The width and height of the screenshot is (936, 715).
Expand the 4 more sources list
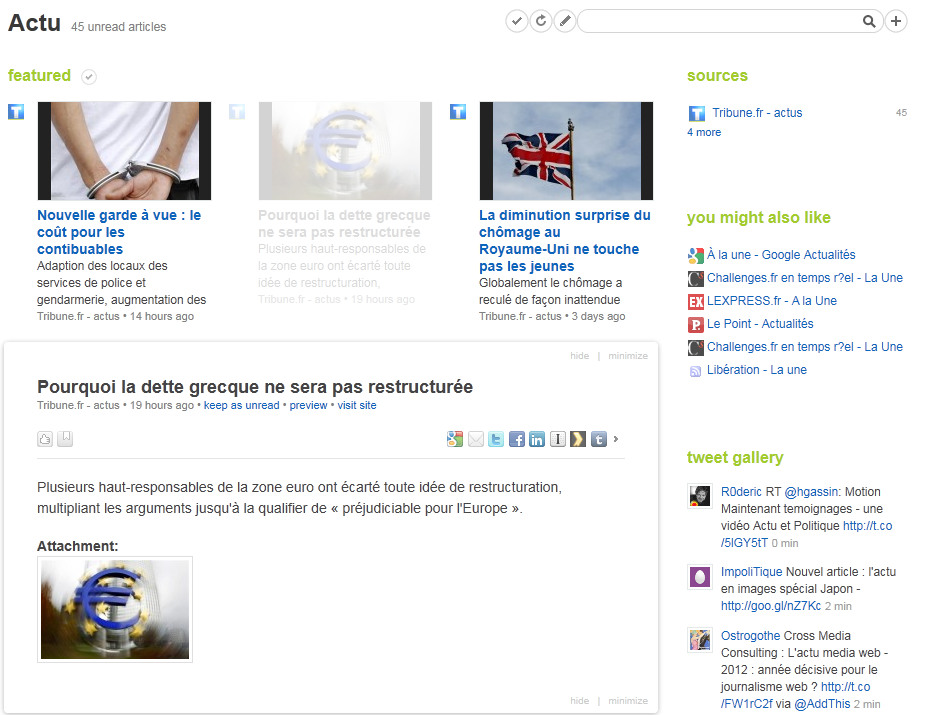[x=703, y=131]
